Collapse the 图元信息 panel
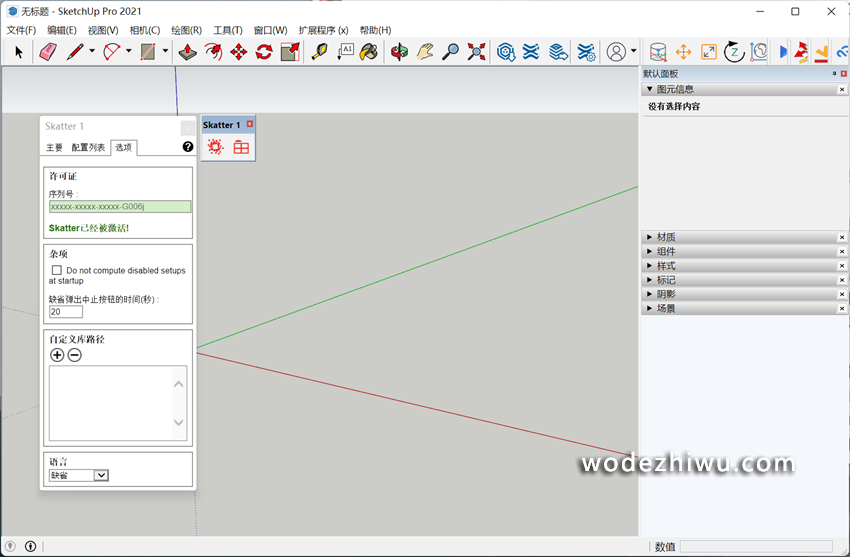The image size is (850, 557). tap(649, 89)
